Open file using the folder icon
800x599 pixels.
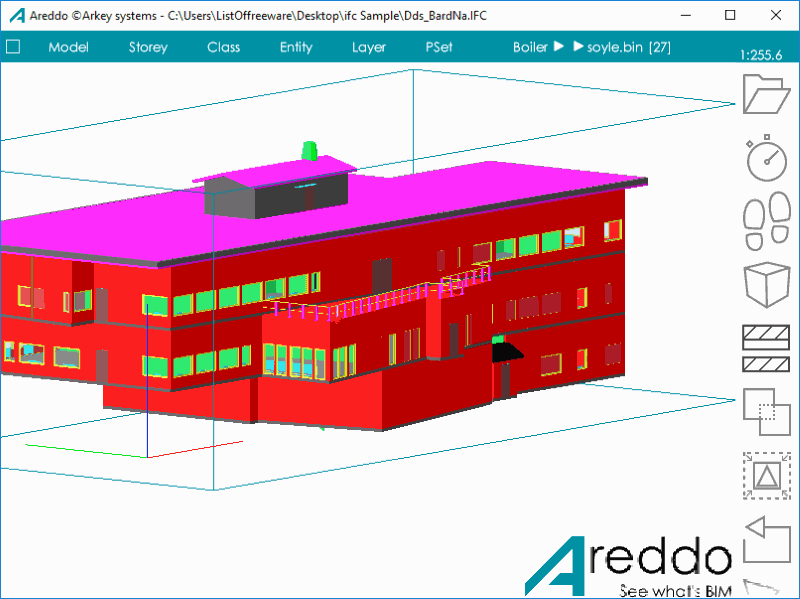point(766,94)
